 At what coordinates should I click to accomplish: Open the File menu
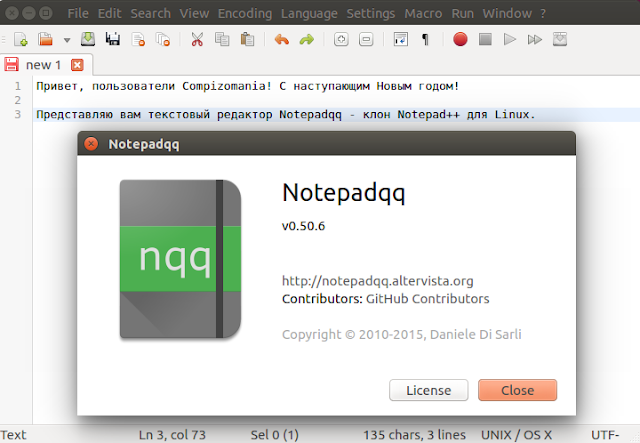(x=78, y=13)
